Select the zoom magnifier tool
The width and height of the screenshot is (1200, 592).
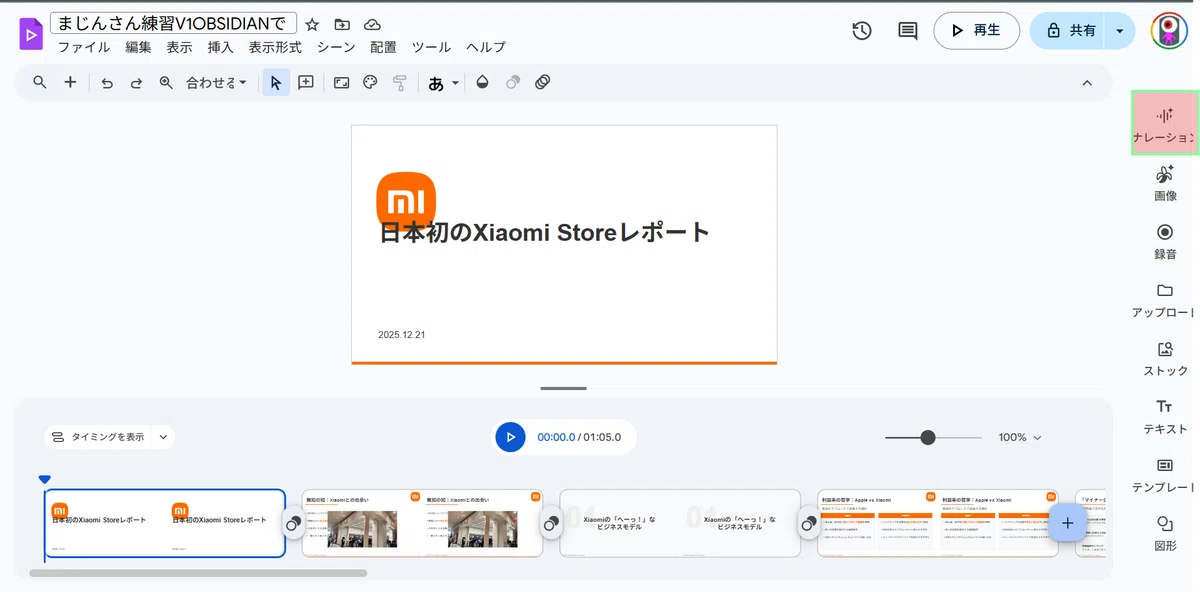tap(166, 83)
